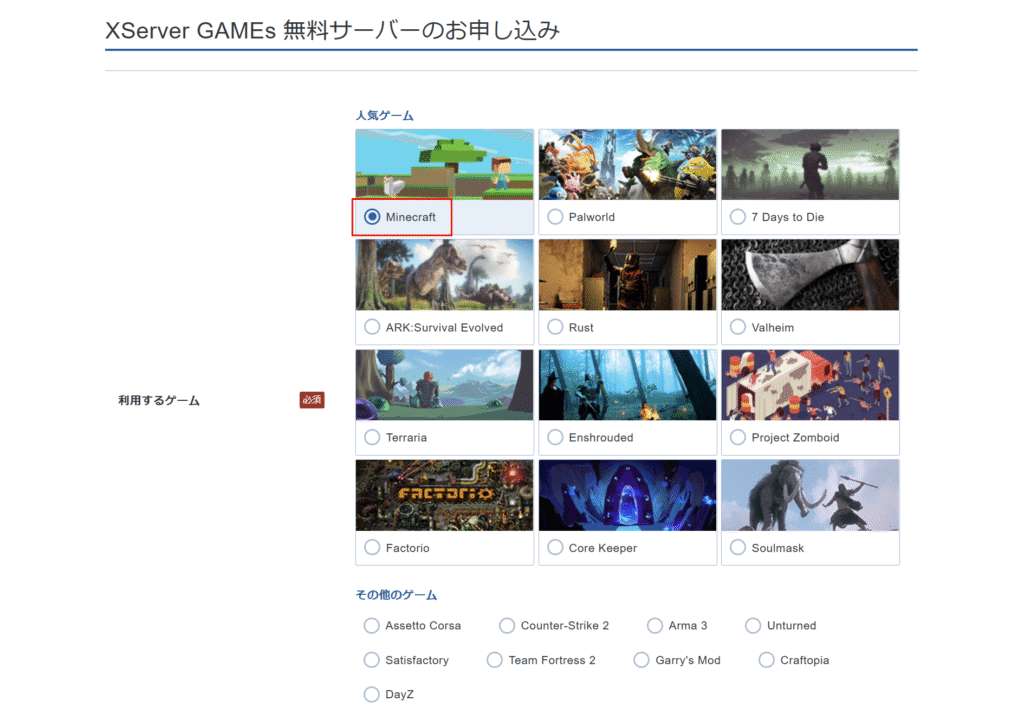The image size is (1024, 721).
Task: Pick the ARK:Survival Evolved radio button
Action: (372, 327)
